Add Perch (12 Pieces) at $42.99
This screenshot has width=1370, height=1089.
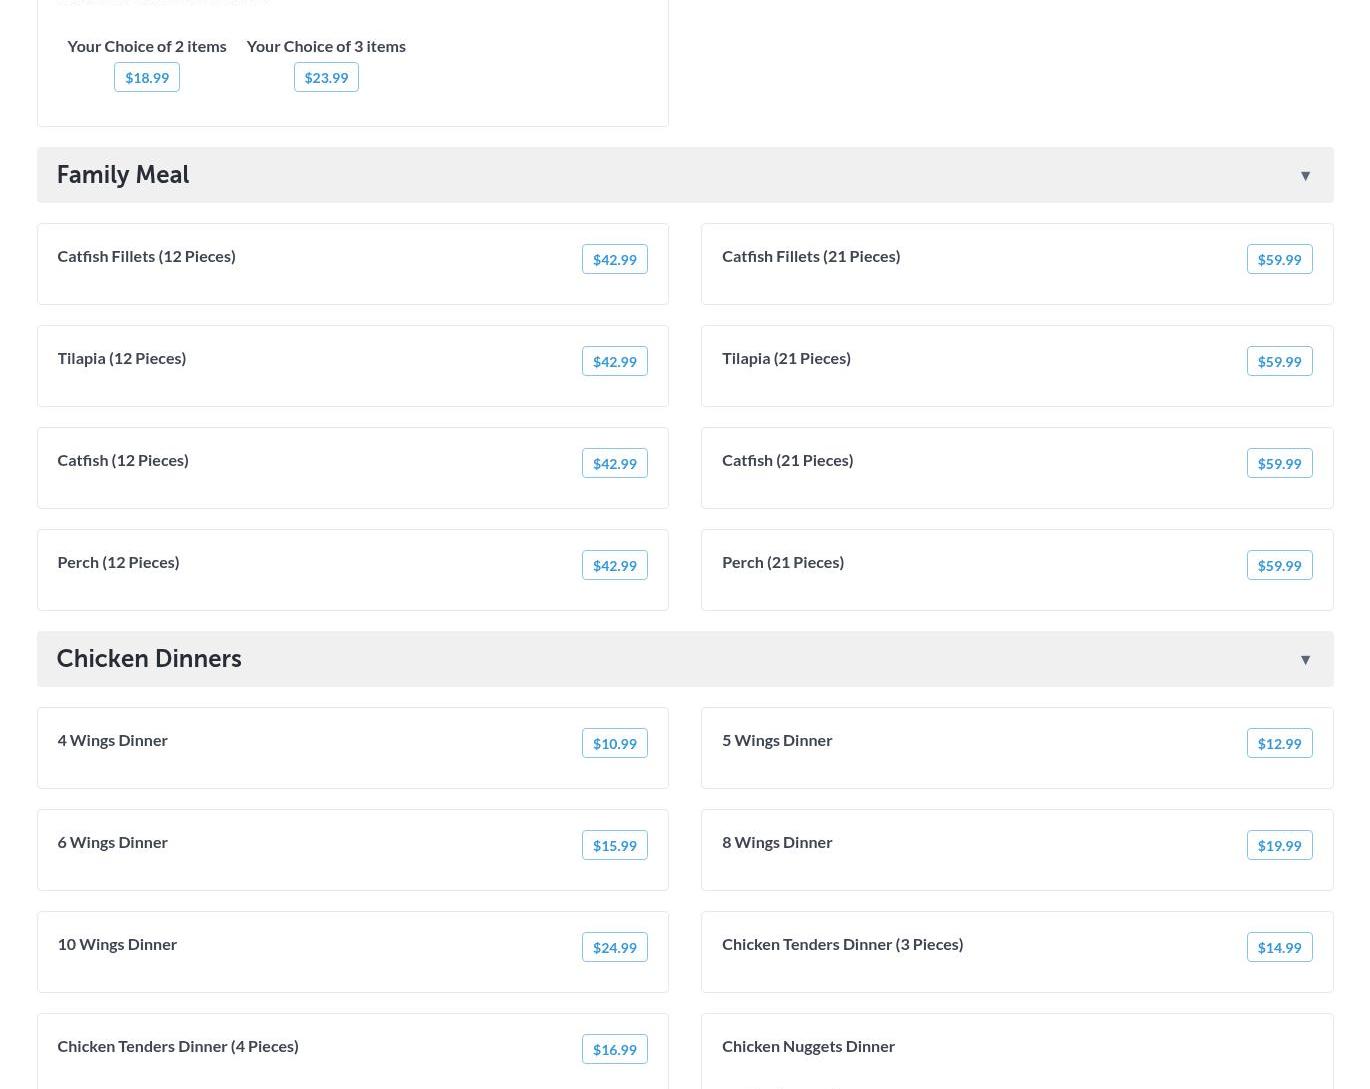(x=614, y=566)
